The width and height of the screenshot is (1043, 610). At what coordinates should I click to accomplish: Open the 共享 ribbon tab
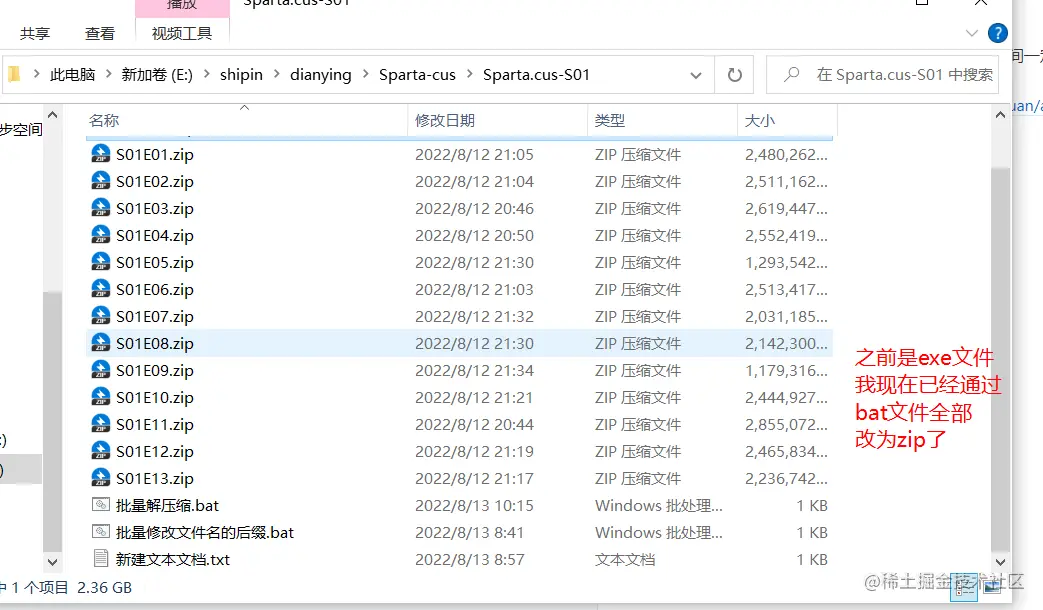[35, 33]
